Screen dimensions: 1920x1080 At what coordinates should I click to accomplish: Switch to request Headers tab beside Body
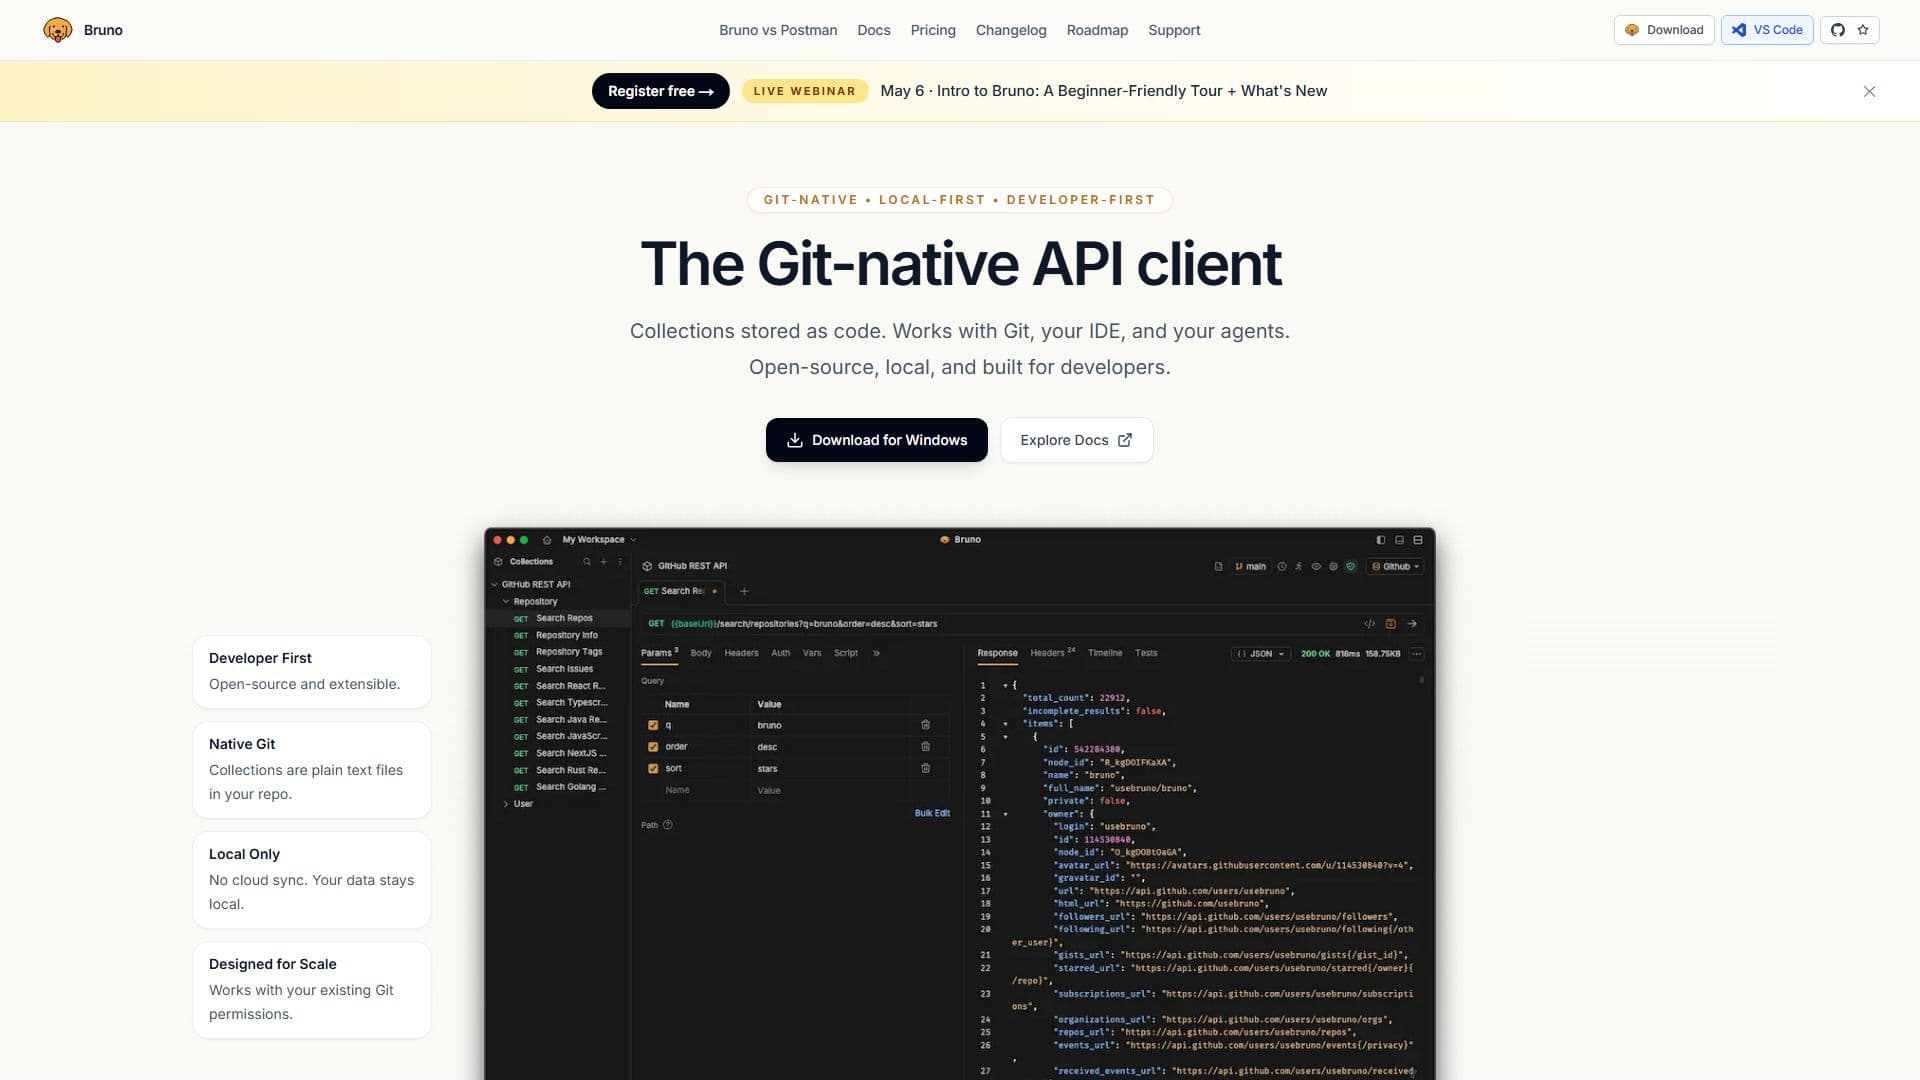coord(741,654)
